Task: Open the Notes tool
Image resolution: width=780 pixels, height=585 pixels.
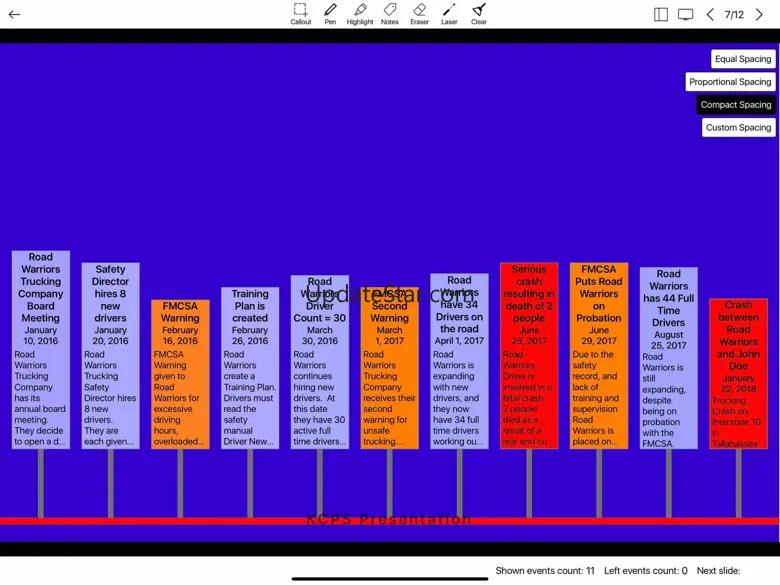Action: point(390,14)
